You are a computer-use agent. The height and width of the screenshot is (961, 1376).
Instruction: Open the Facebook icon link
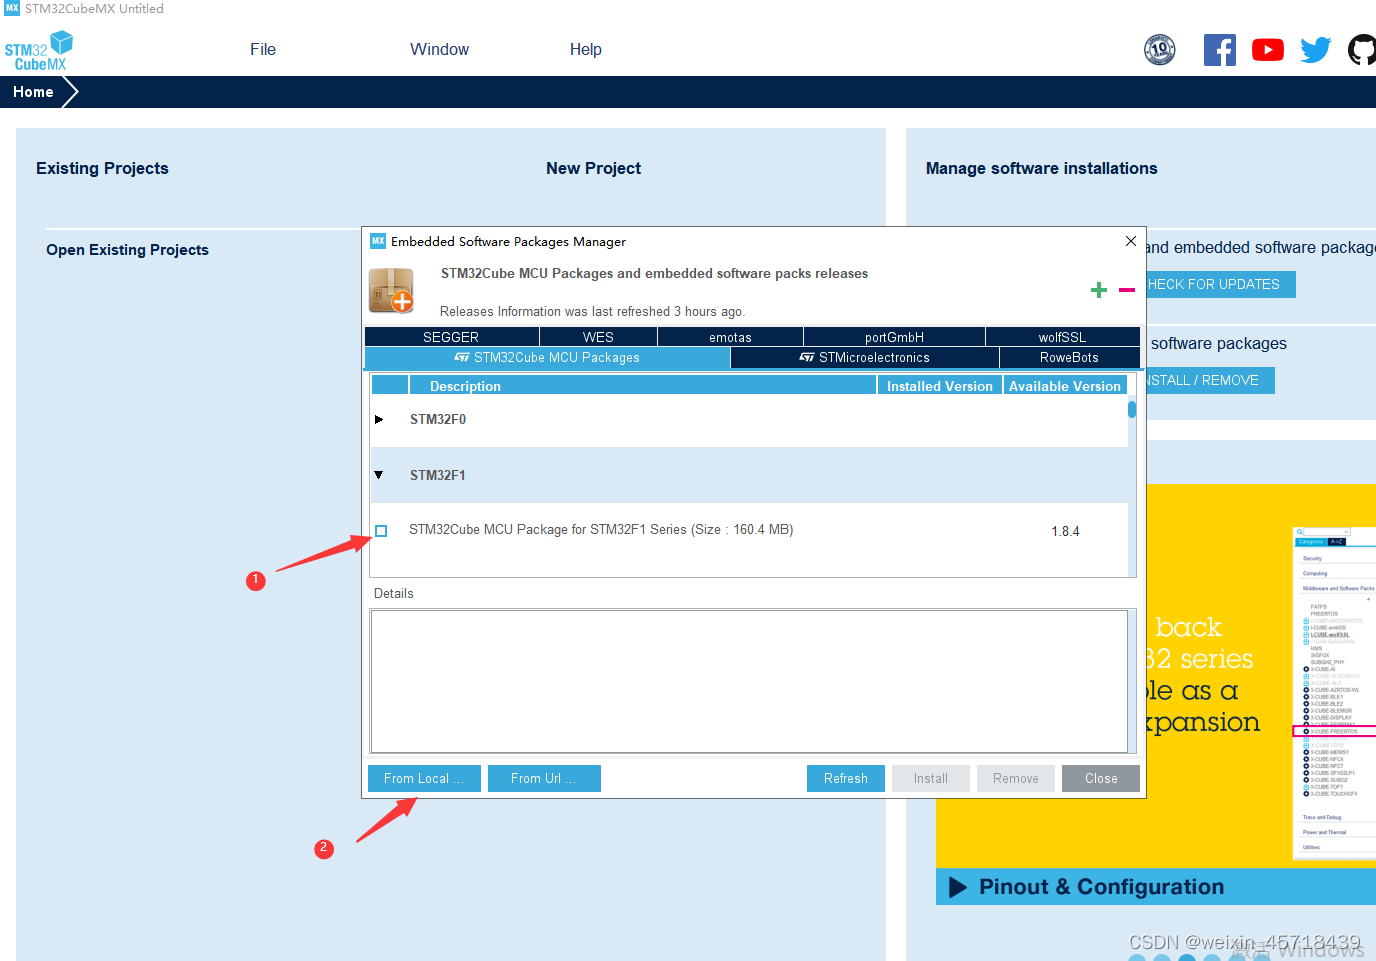[x=1220, y=50]
